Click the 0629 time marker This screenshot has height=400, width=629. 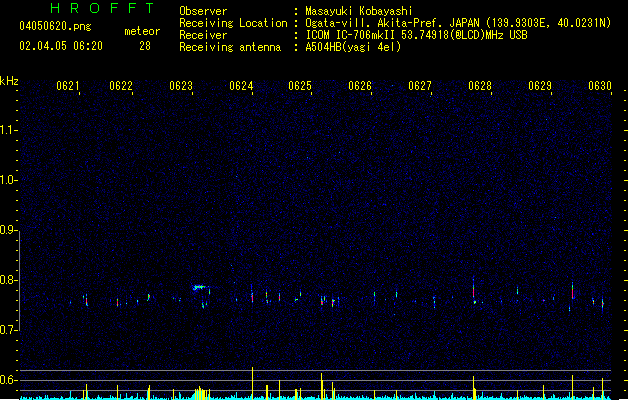[x=540, y=86]
